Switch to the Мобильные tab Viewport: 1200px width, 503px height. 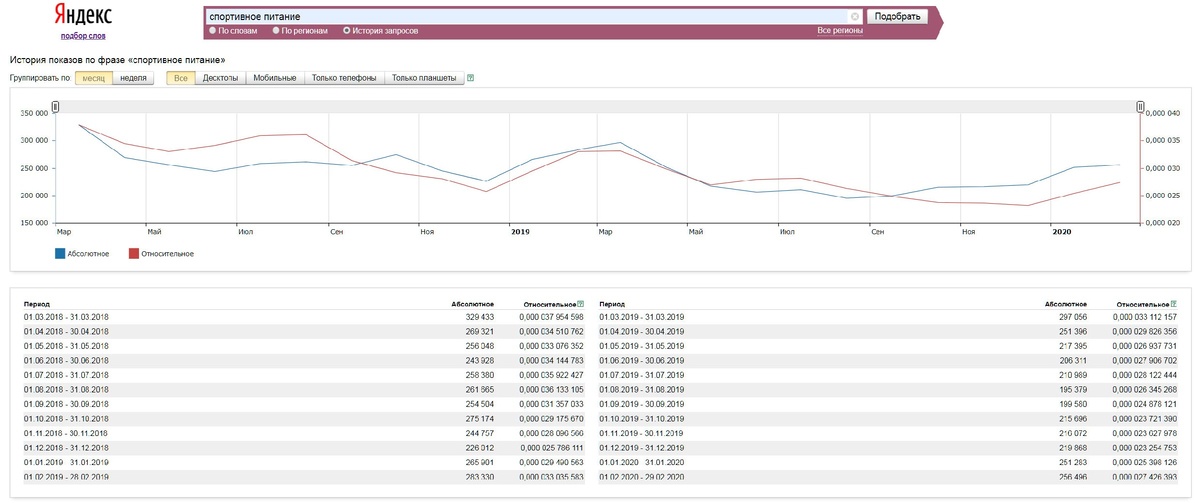pos(275,78)
